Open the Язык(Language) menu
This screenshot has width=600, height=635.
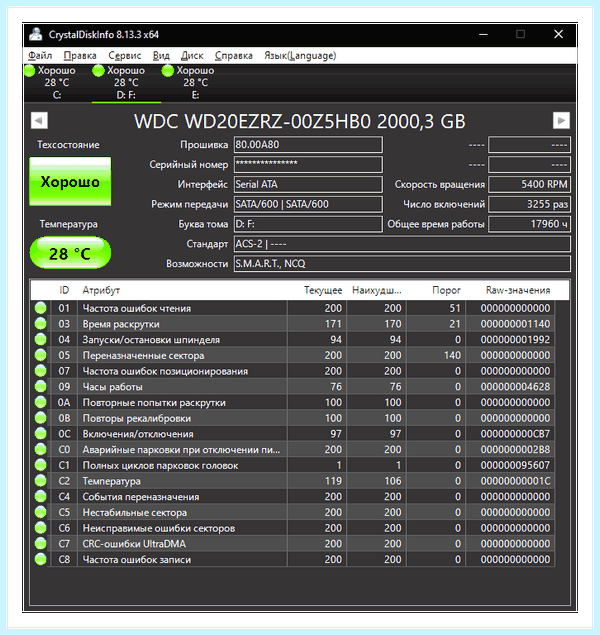[300, 55]
